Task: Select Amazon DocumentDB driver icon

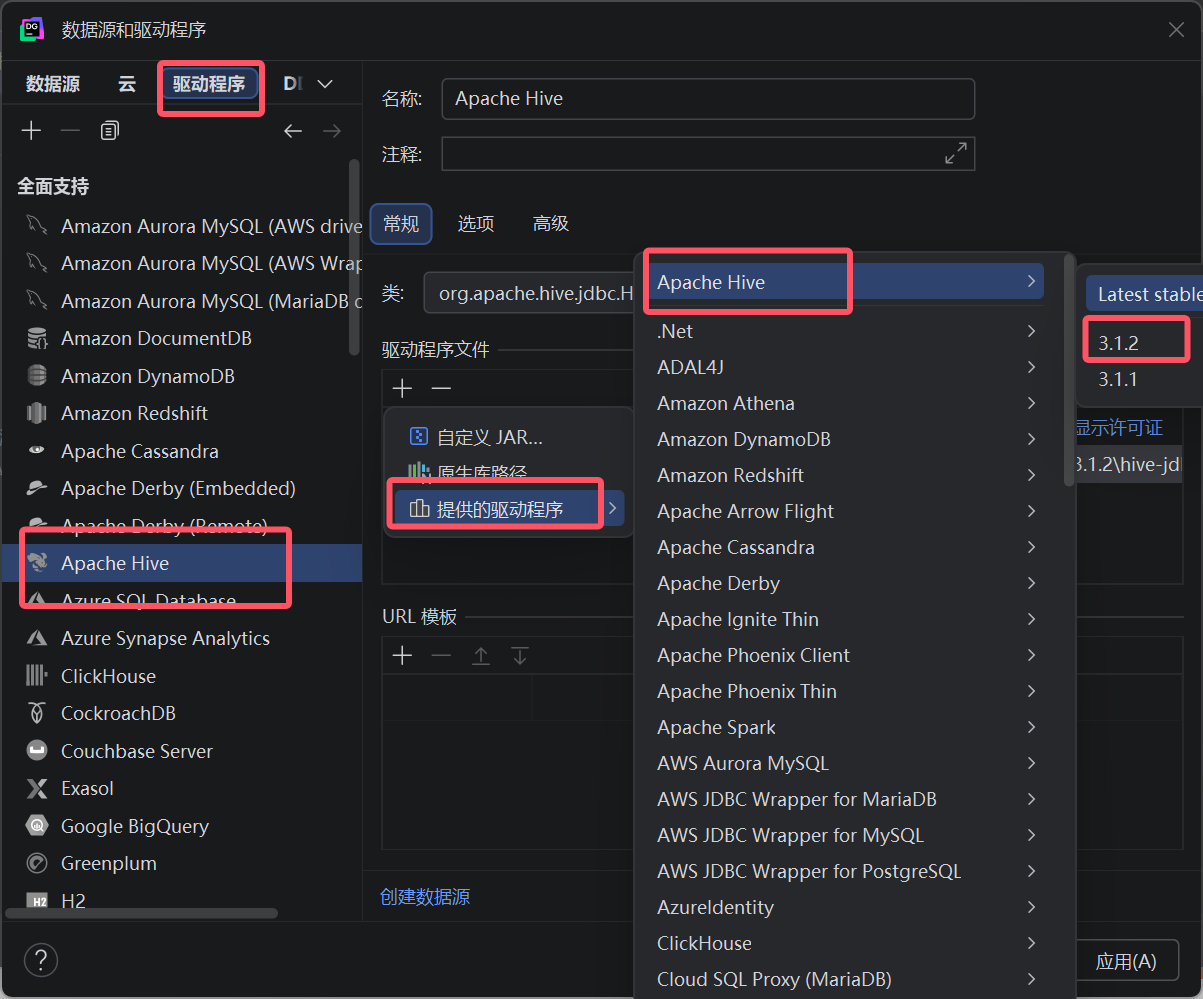Action: pyautogui.click(x=37, y=339)
